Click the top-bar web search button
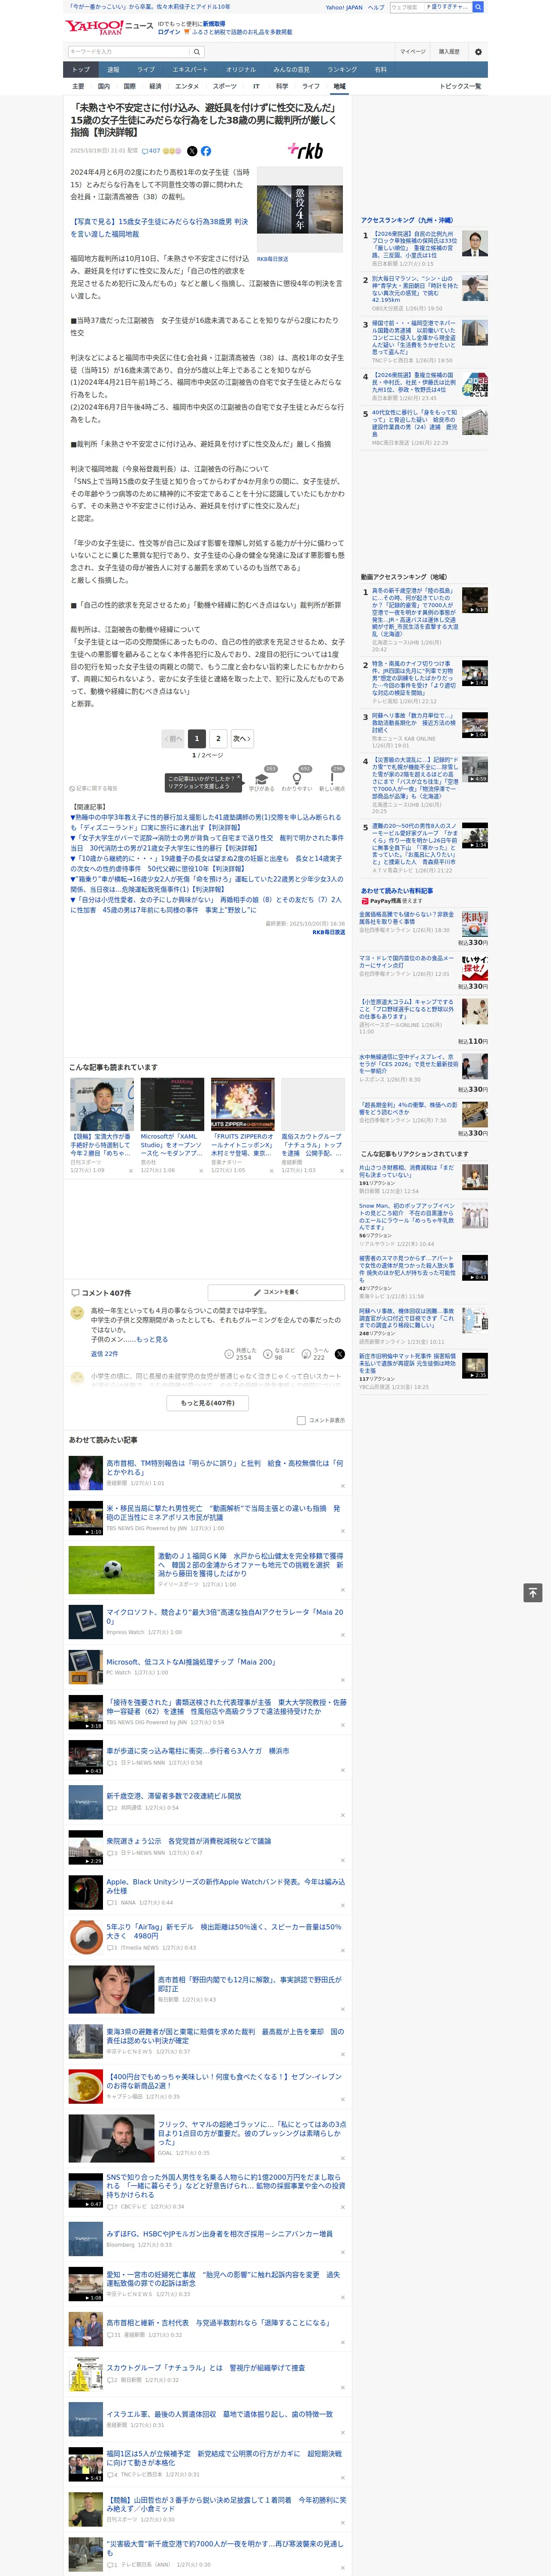The width and height of the screenshot is (551, 2576). click(478, 7)
